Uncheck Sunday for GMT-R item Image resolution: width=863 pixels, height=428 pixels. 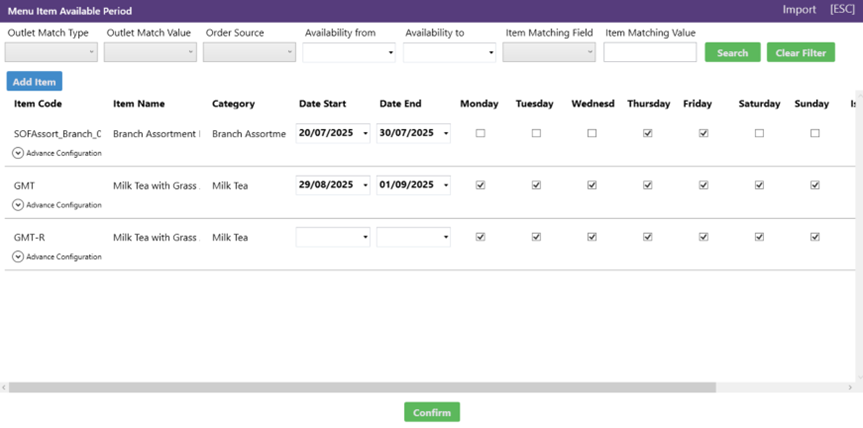click(x=815, y=237)
